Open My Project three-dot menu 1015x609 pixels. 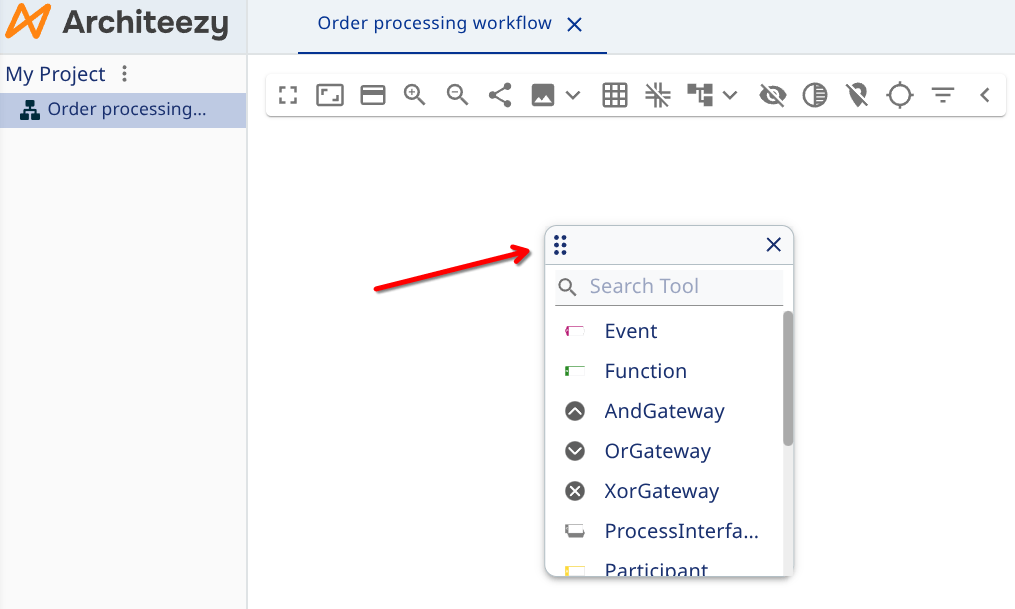tap(124, 74)
